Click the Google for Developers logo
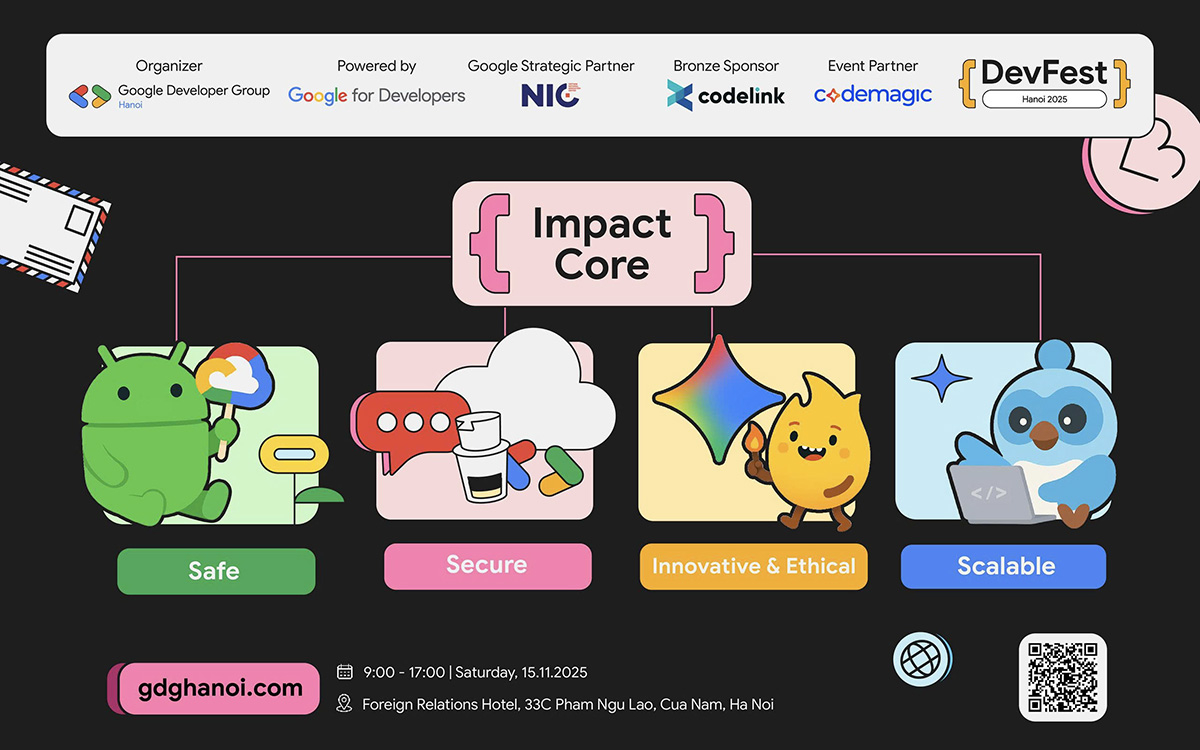The width and height of the screenshot is (1200, 750). [376, 96]
